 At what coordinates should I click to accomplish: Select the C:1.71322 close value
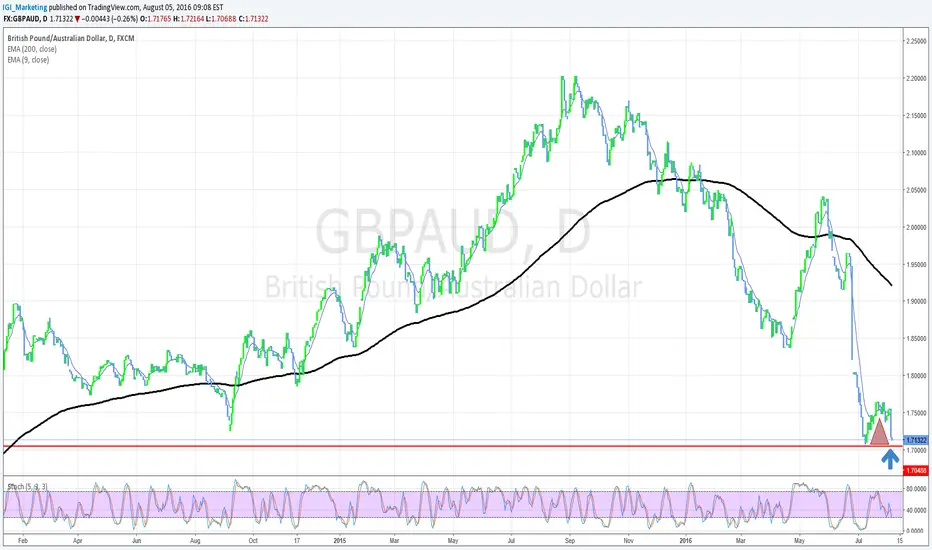click(x=254, y=19)
